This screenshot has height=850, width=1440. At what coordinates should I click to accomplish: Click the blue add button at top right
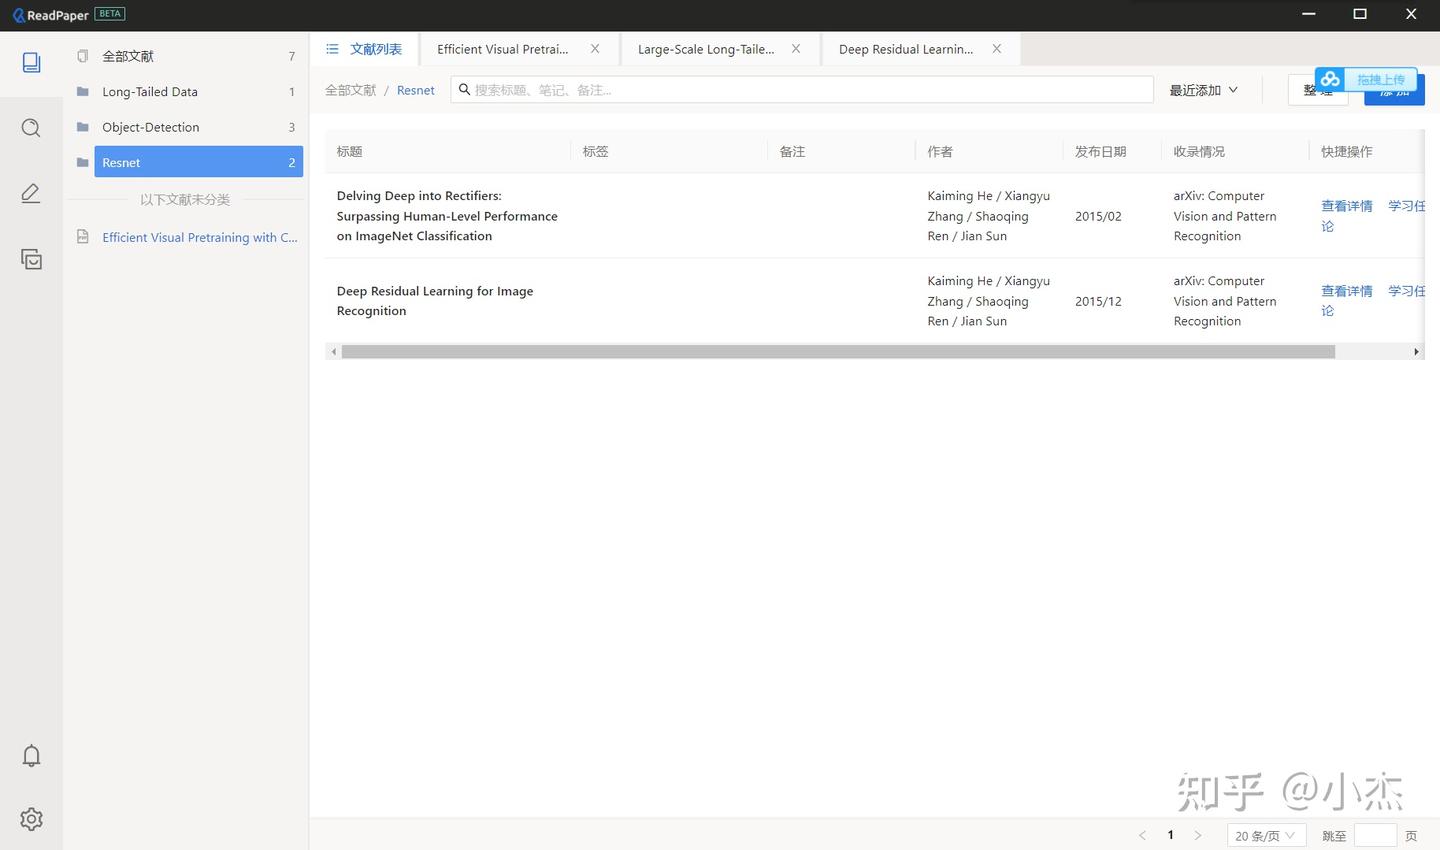coord(1394,92)
